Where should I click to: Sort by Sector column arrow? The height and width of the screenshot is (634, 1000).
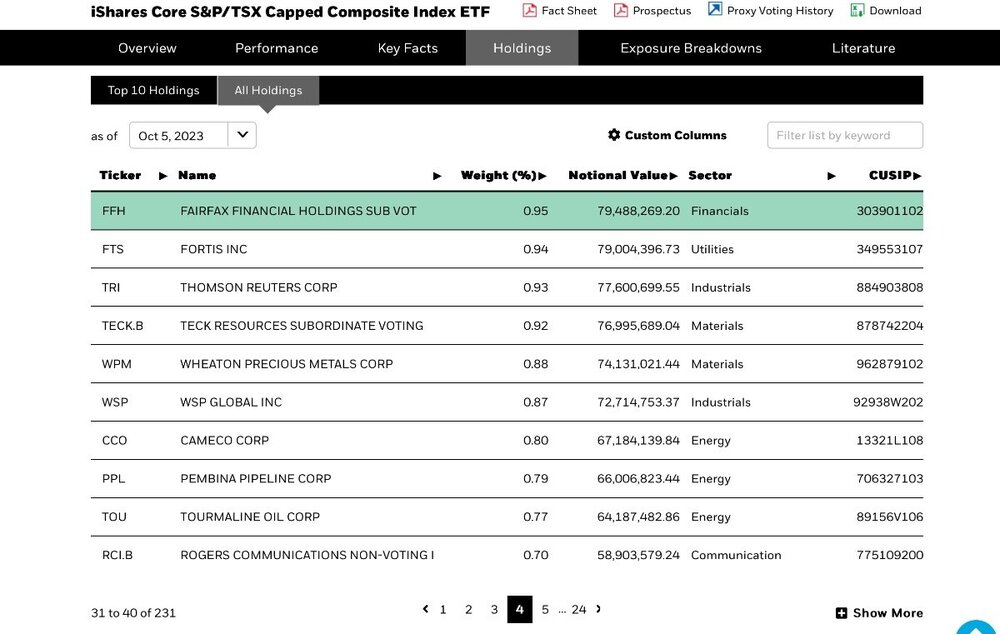click(831, 176)
